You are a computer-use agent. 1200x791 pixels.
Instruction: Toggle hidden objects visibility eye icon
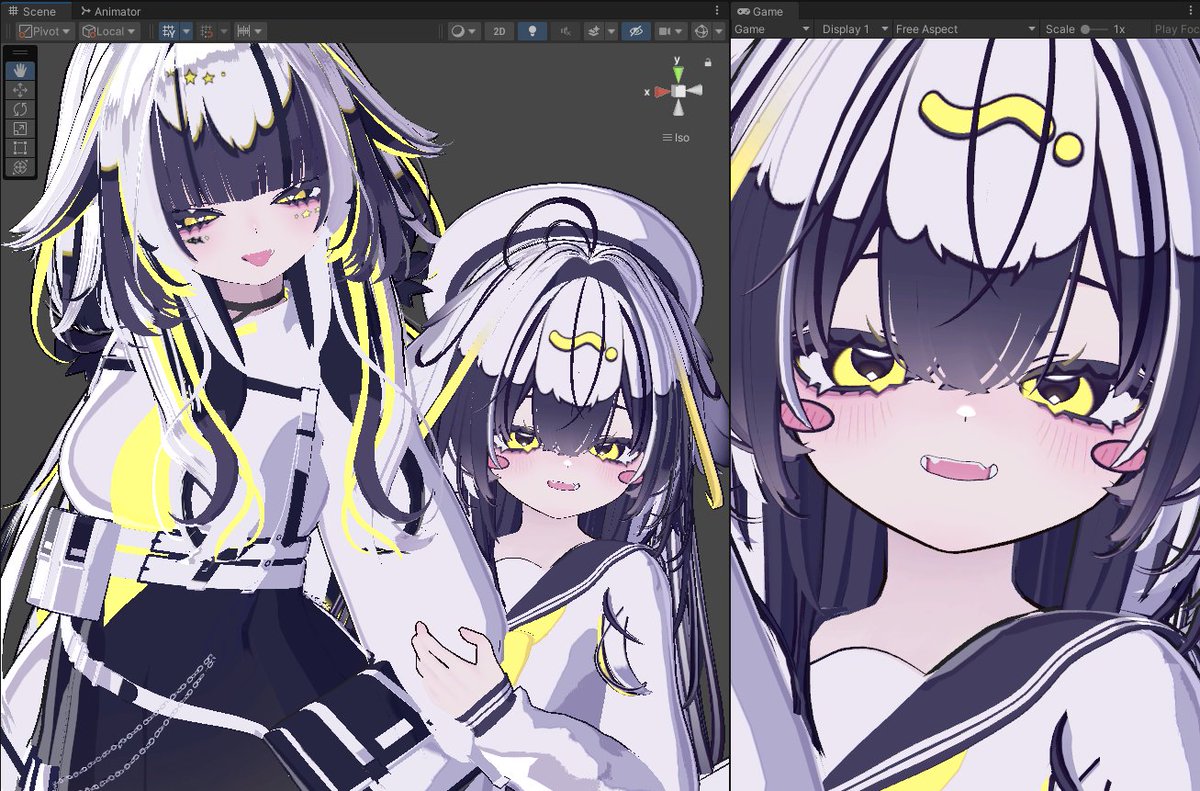click(x=634, y=31)
